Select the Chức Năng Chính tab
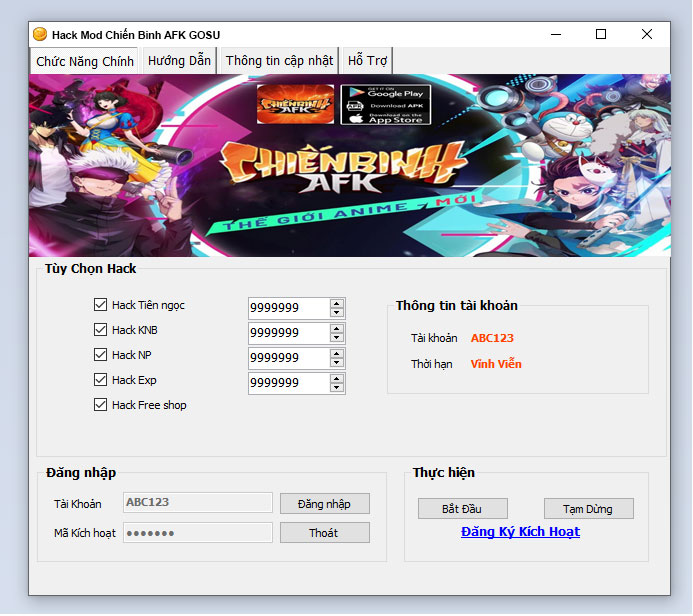This screenshot has height=616, width=693. pos(84,61)
